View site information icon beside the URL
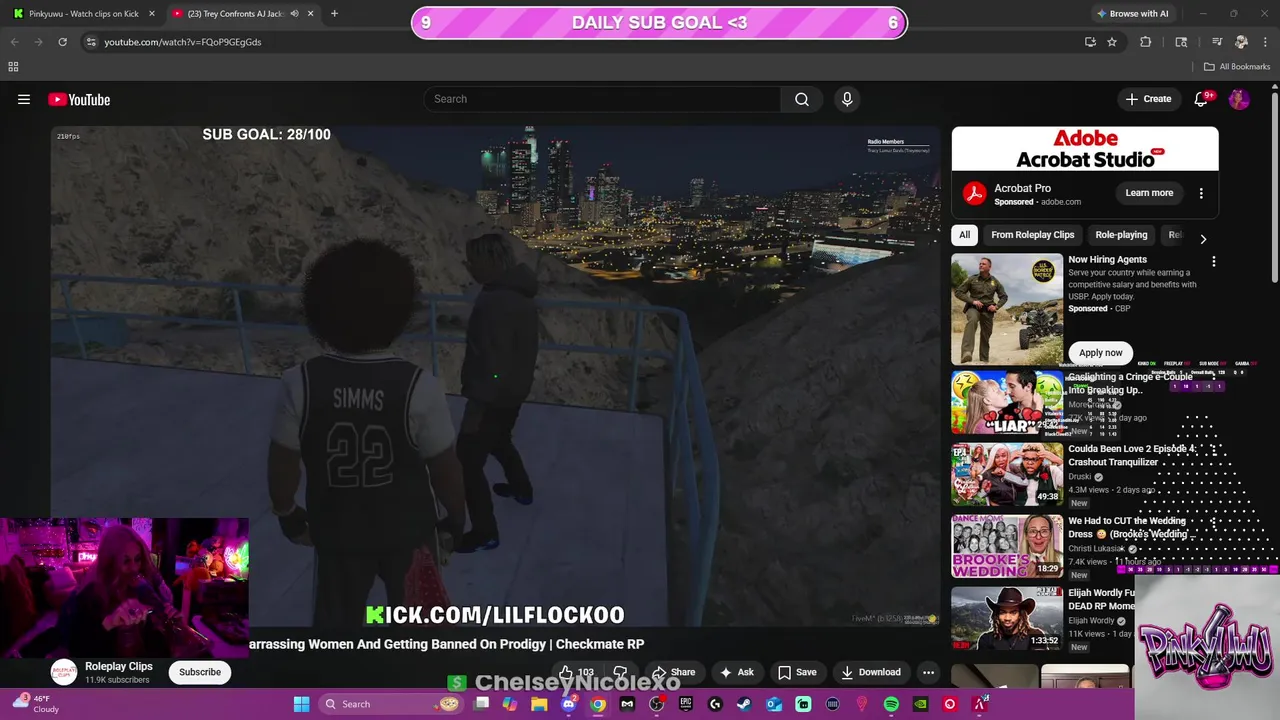1280x720 pixels. [91, 42]
